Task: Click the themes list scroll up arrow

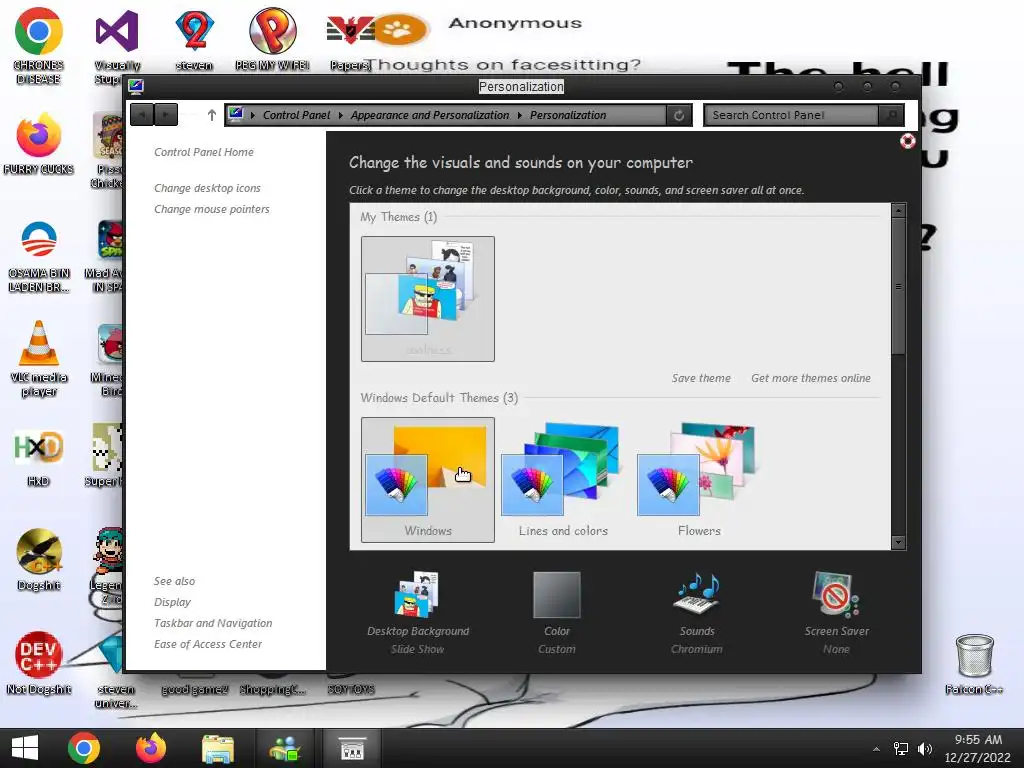Action: (899, 210)
